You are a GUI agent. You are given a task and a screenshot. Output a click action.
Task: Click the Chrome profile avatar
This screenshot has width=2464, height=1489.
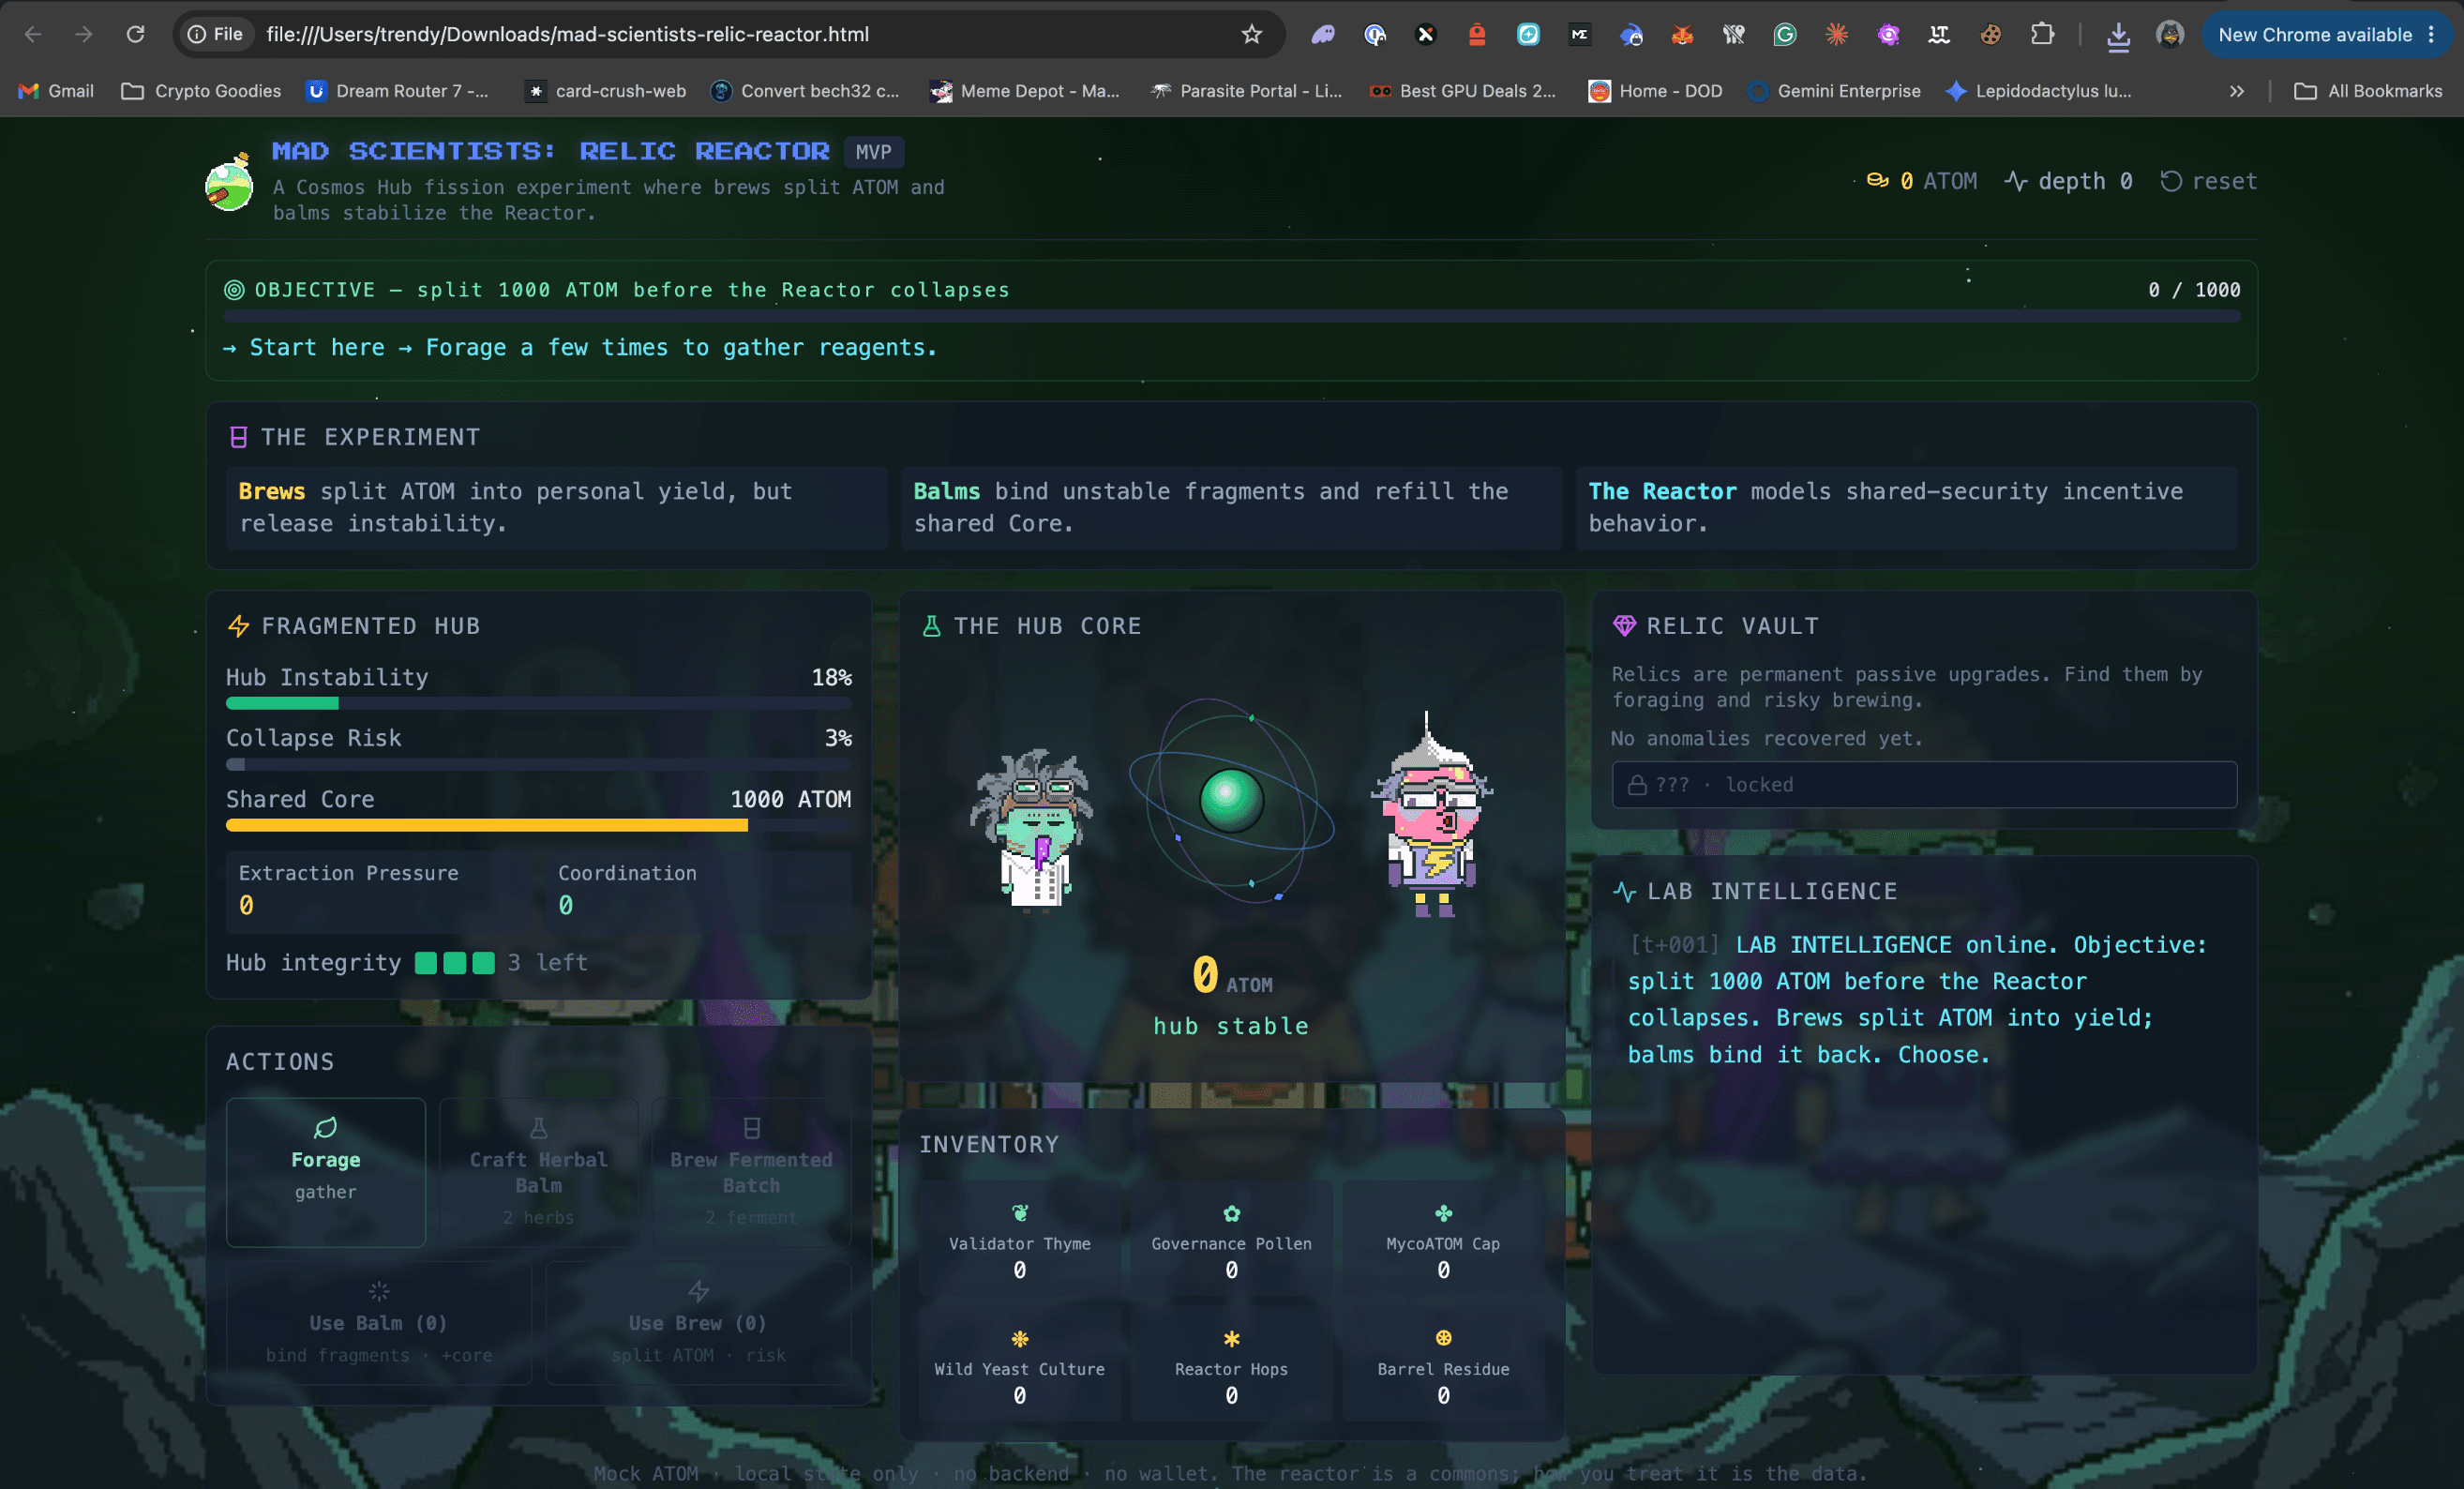(x=2169, y=34)
